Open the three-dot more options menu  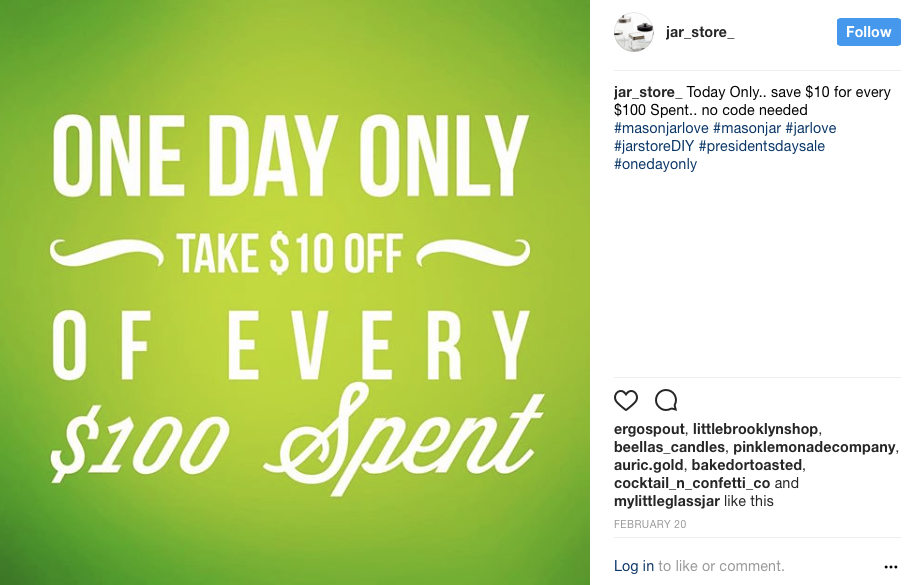(891, 567)
